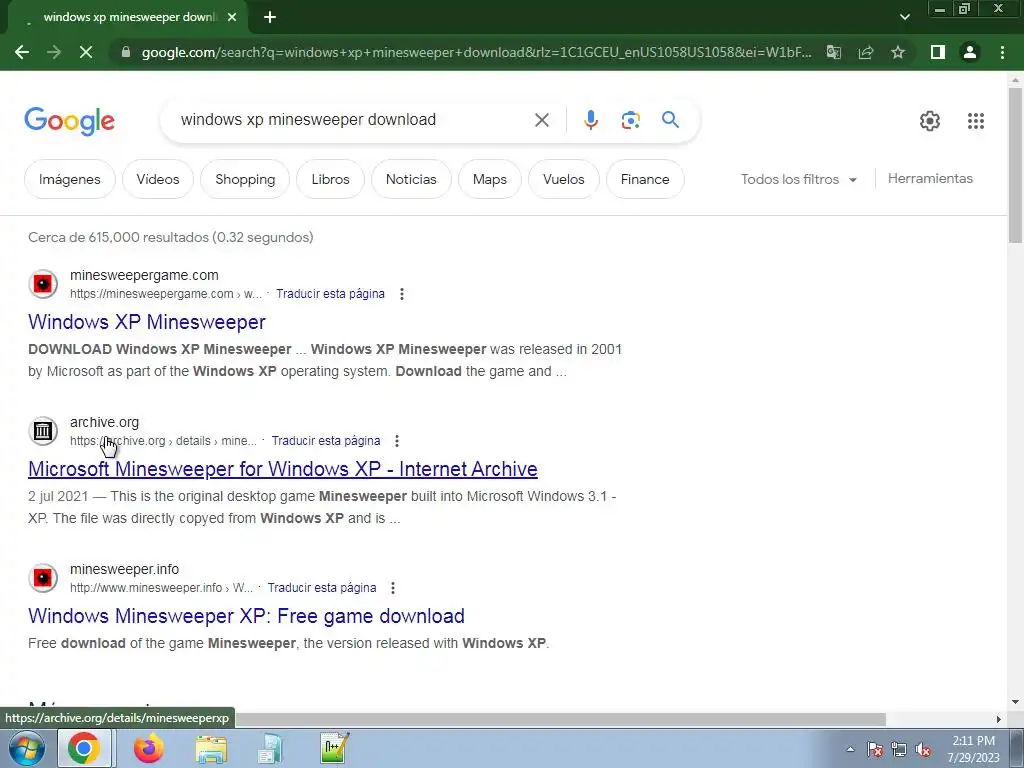Screen dimensions: 1024x768
Task: Click the address bar URL
Action: [x=477, y=52]
